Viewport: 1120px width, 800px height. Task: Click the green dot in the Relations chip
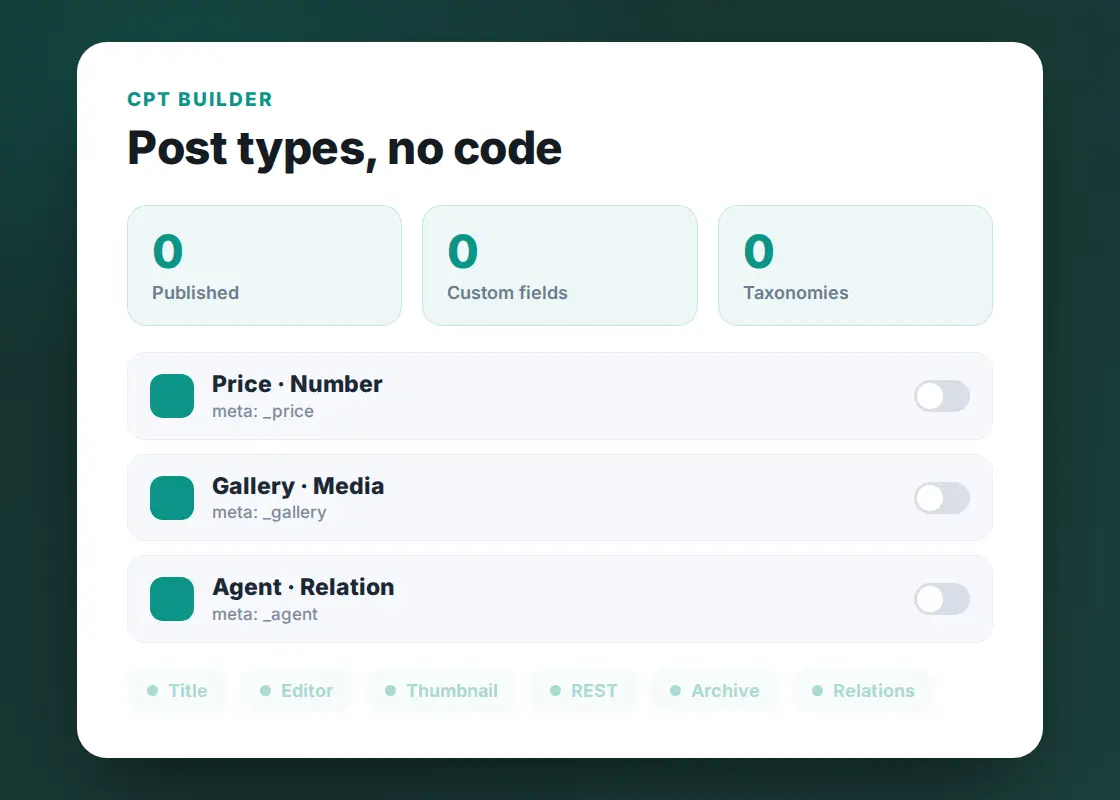coord(817,691)
